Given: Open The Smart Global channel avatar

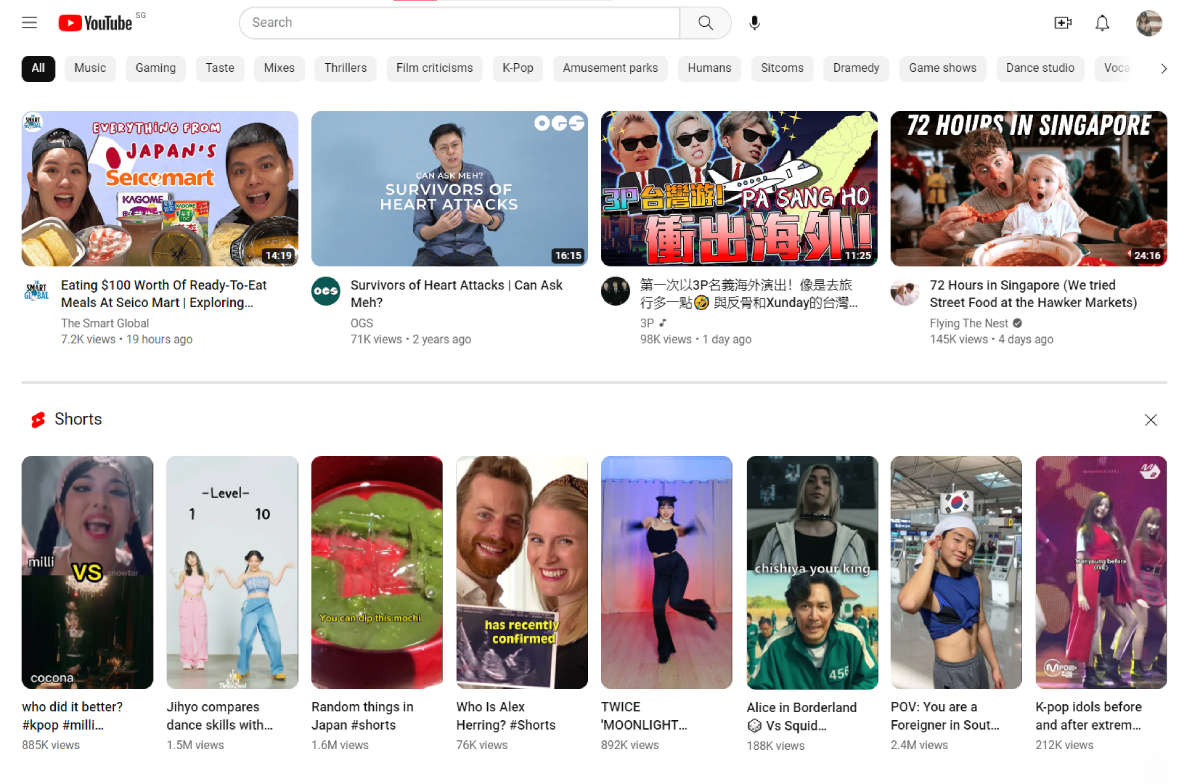Looking at the screenshot, I should point(36,291).
